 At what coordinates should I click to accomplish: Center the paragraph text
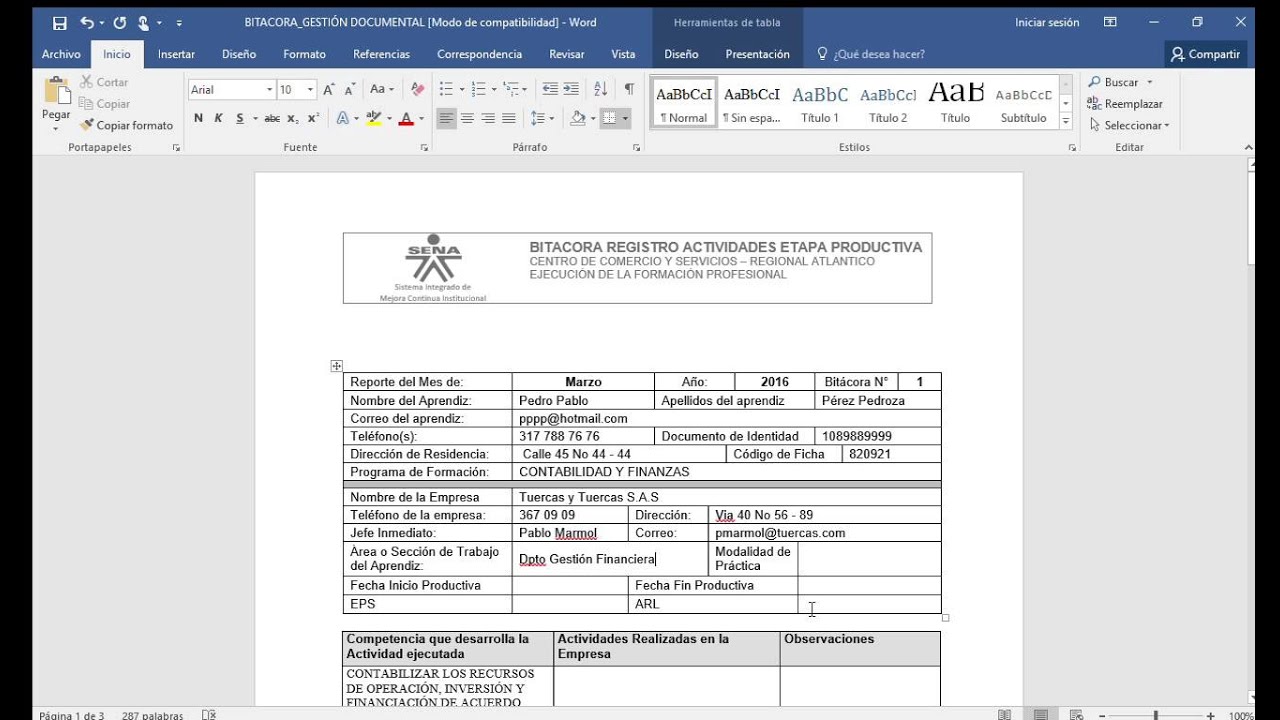(467, 118)
